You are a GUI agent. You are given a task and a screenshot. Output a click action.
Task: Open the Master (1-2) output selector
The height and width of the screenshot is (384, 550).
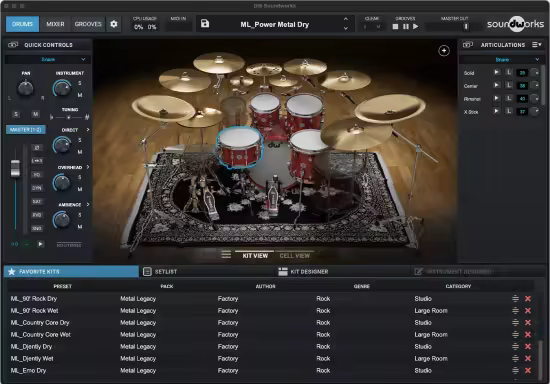pyautogui.click(x=26, y=130)
